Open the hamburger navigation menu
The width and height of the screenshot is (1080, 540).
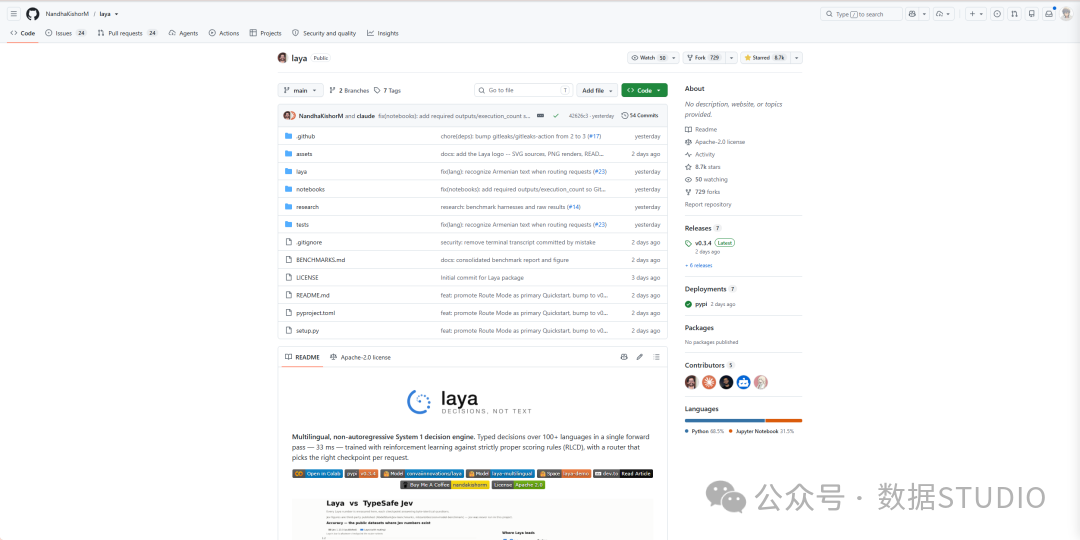click(x=14, y=14)
